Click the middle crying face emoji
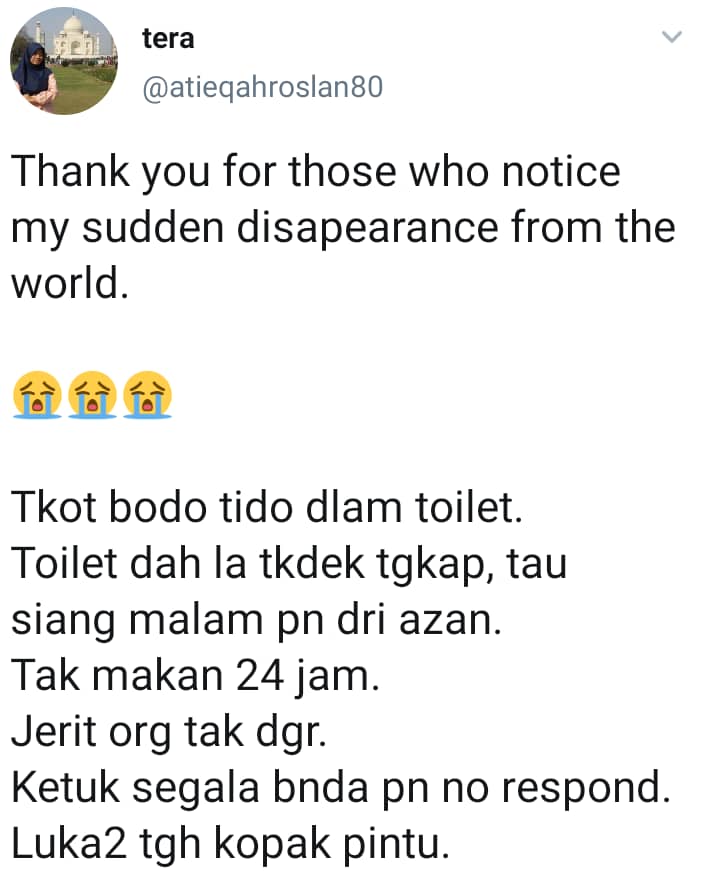The height and width of the screenshot is (889, 705). tap(92, 395)
